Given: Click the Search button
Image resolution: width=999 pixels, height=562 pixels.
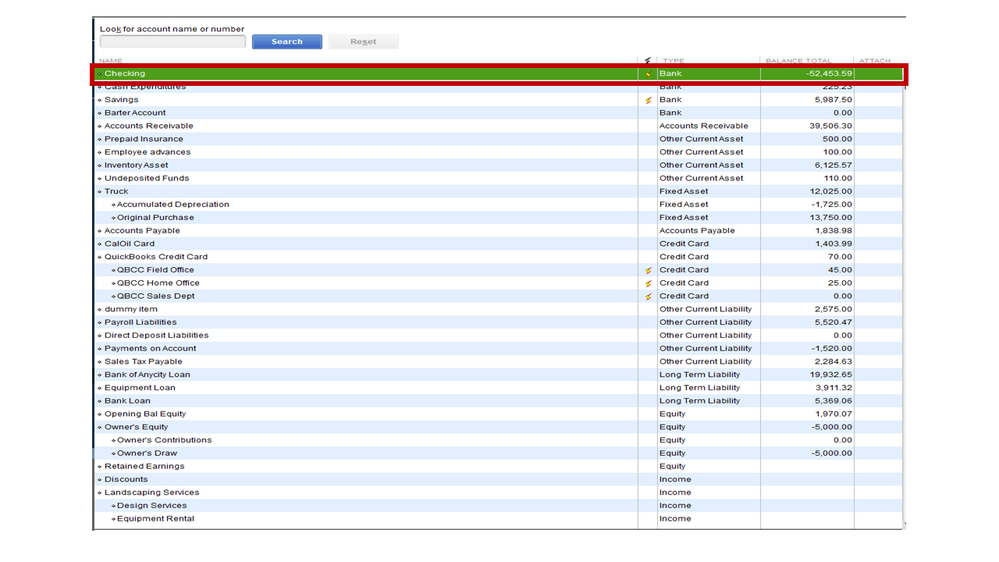Looking at the screenshot, I should pos(287,41).
